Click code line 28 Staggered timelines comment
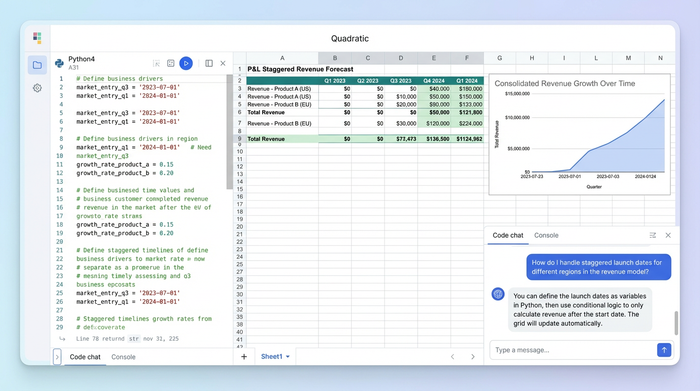The image size is (700, 391). [144, 319]
